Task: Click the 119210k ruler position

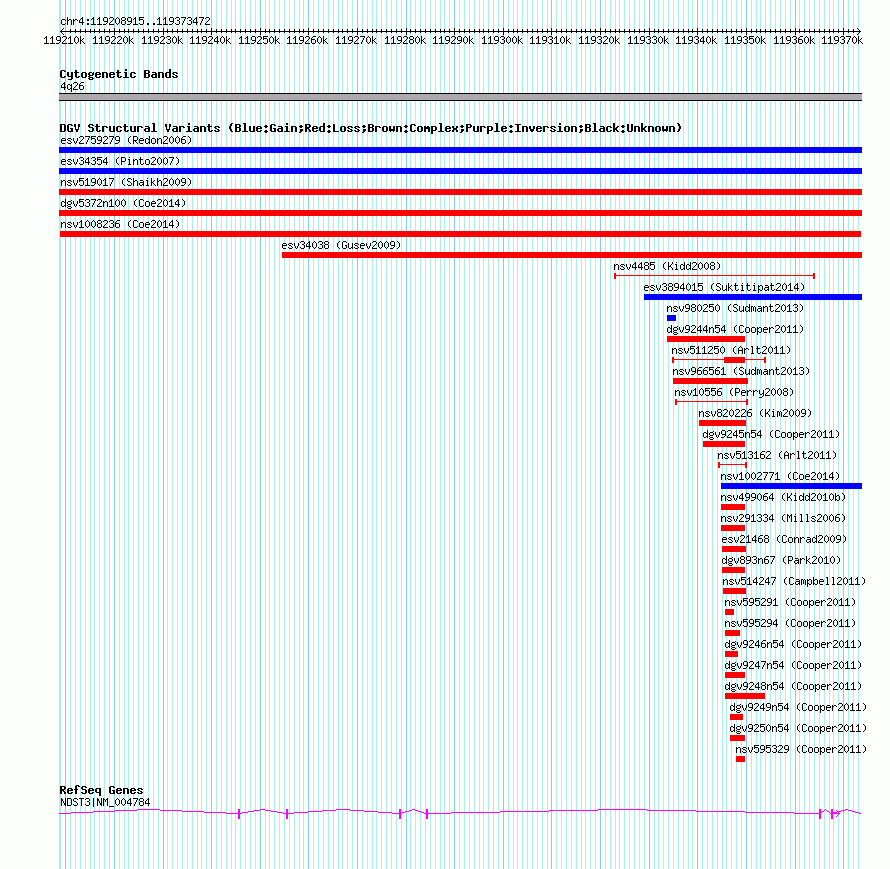Action: point(64,40)
